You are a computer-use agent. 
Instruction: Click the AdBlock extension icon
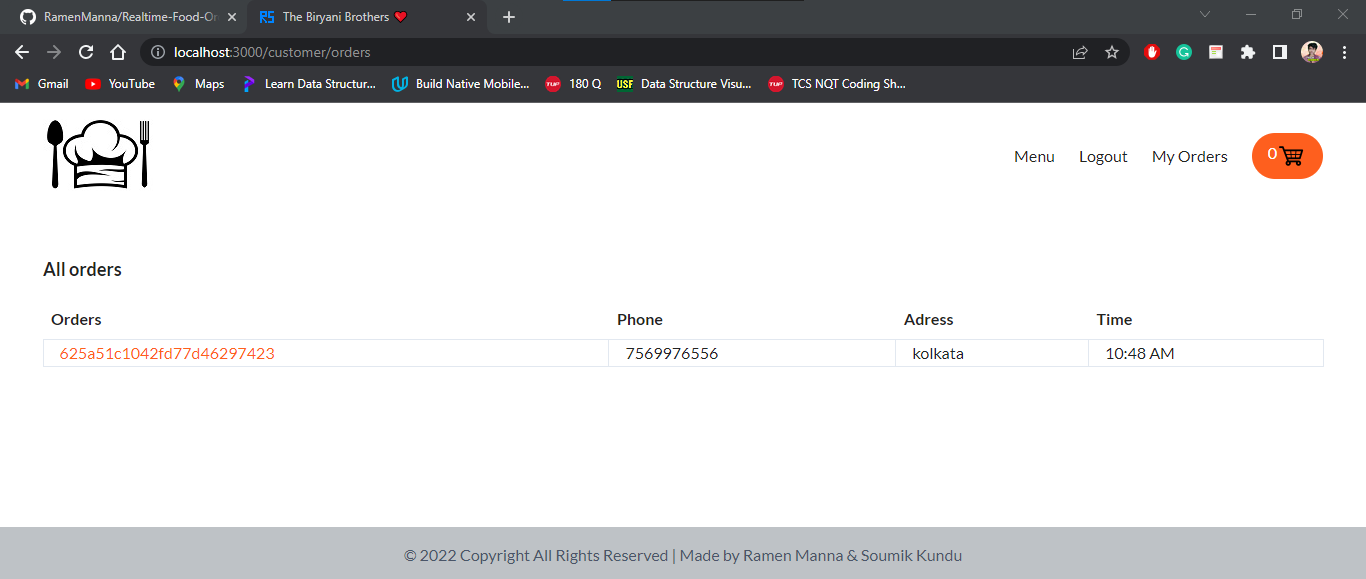point(1151,51)
